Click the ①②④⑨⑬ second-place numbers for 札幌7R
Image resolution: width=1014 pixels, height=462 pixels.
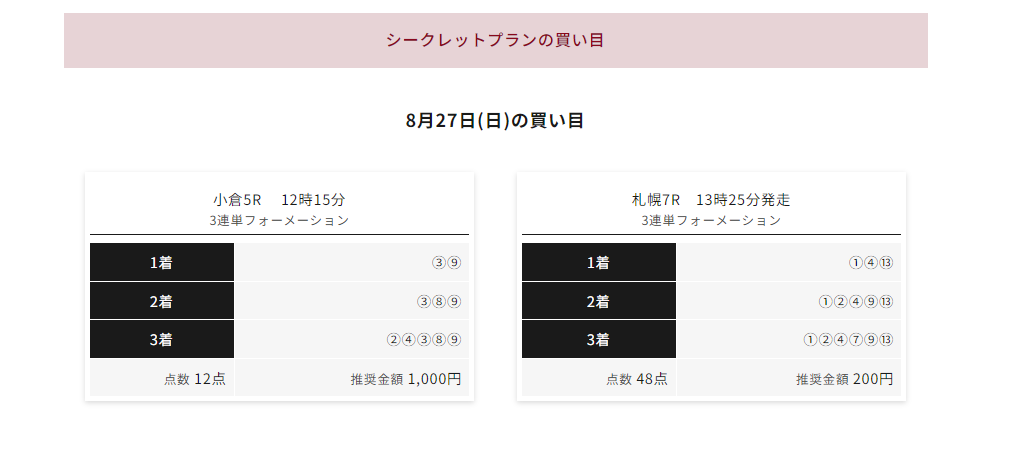(x=856, y=302)
